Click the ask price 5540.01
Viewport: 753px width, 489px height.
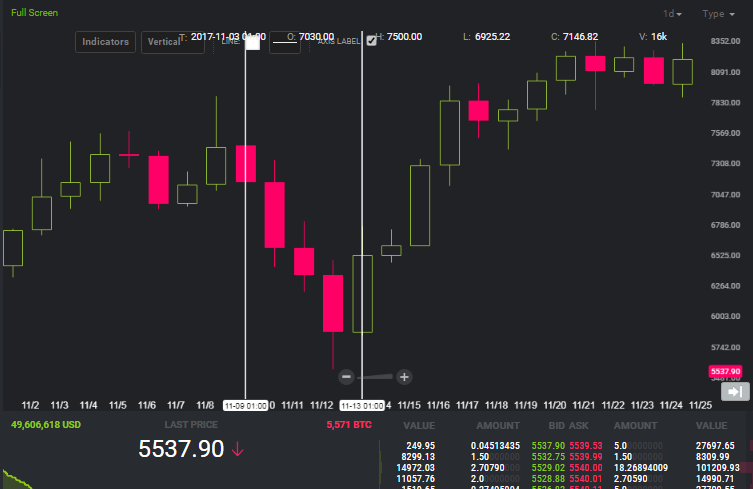[x=586, y=479]
